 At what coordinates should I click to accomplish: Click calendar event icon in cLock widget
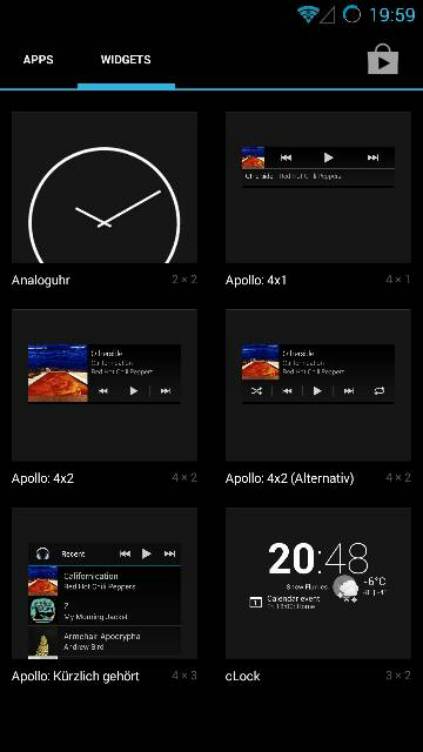(x=256, y=602)
